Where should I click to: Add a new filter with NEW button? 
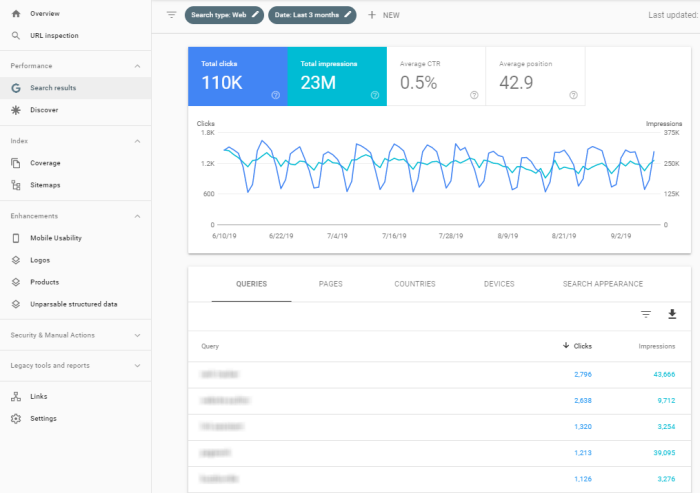(x=383, y=15)
